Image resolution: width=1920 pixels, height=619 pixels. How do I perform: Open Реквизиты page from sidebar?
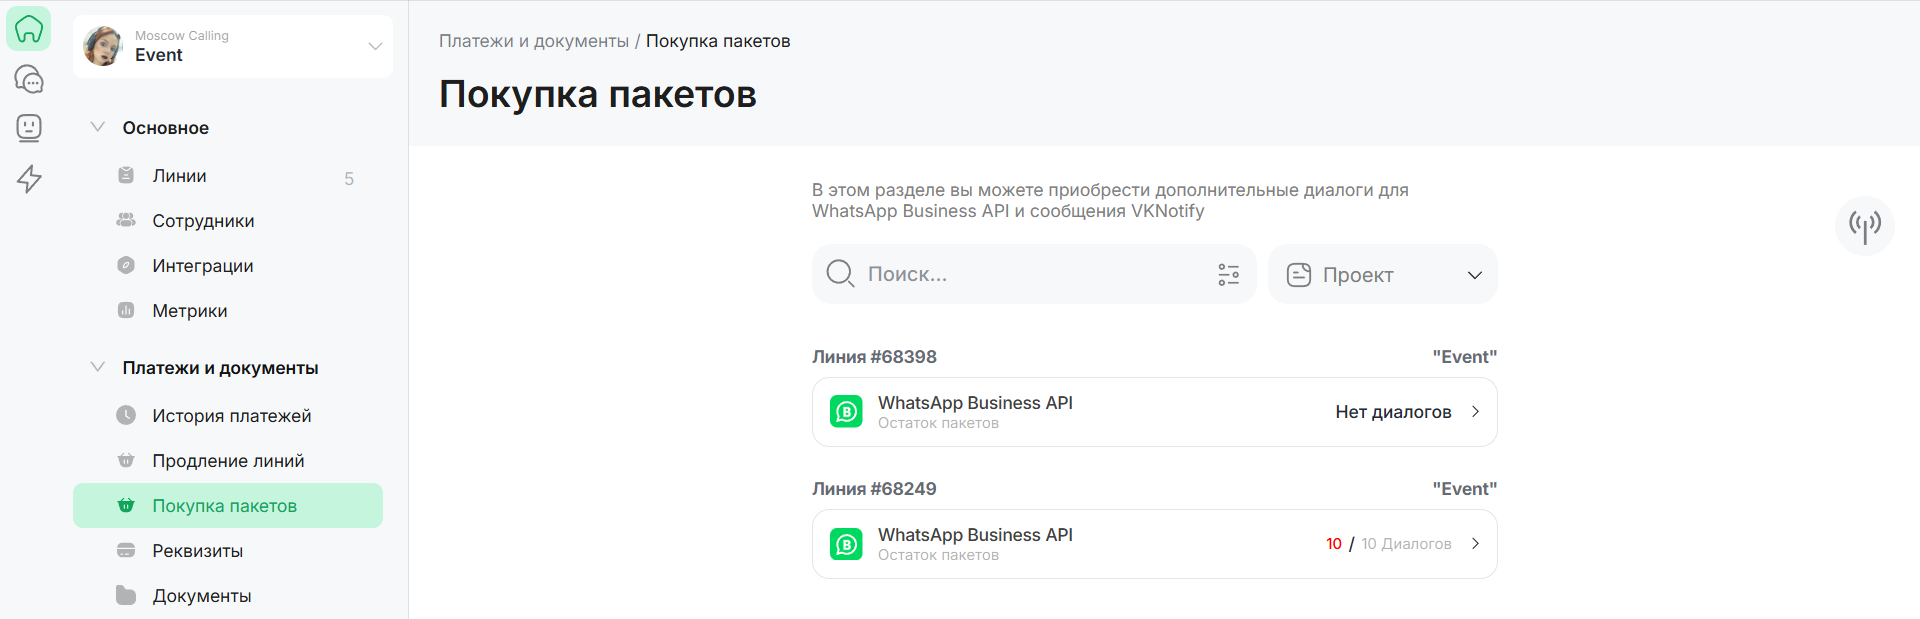[x=197, y=551]
